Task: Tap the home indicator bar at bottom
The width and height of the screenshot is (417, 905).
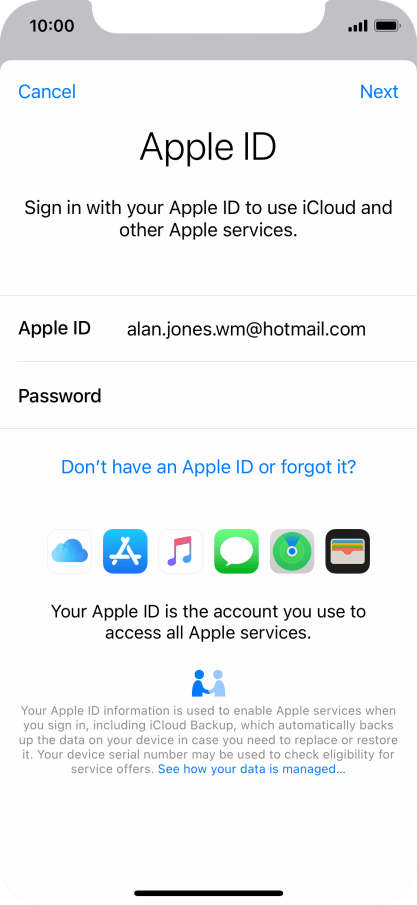Action: point(208,893)
